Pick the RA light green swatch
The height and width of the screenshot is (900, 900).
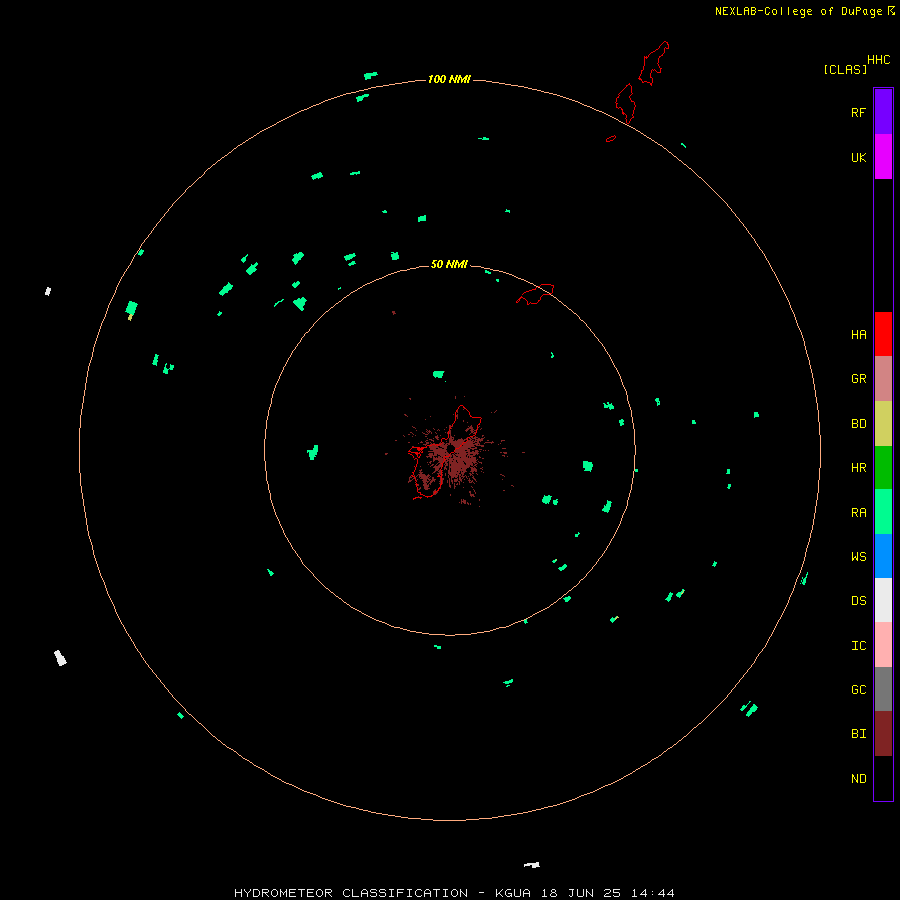[883, 512]
